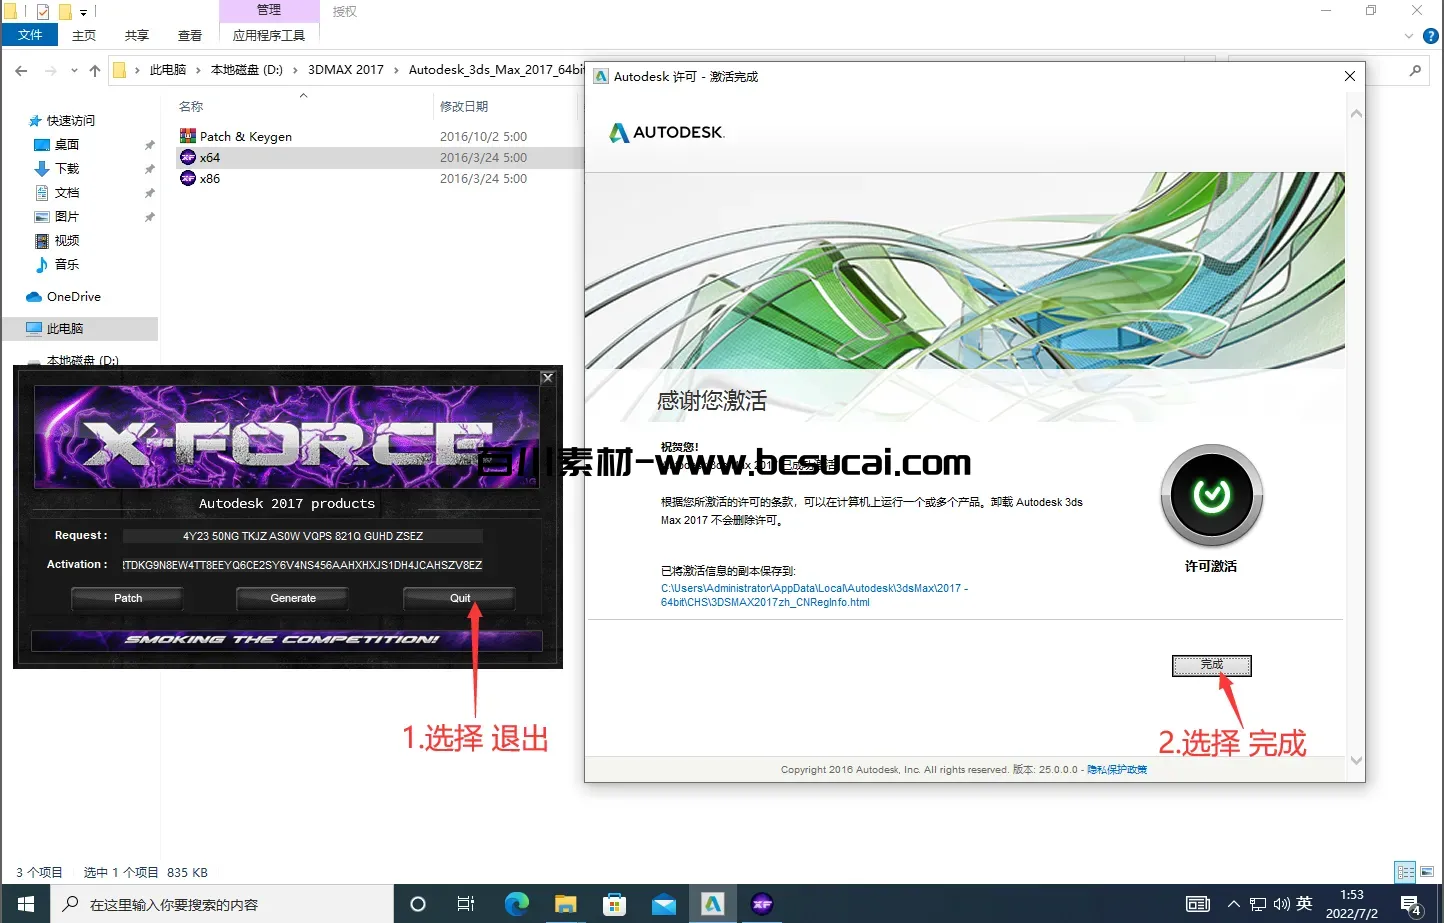Open 文档 folder in navigation pane

click(67, 192)
